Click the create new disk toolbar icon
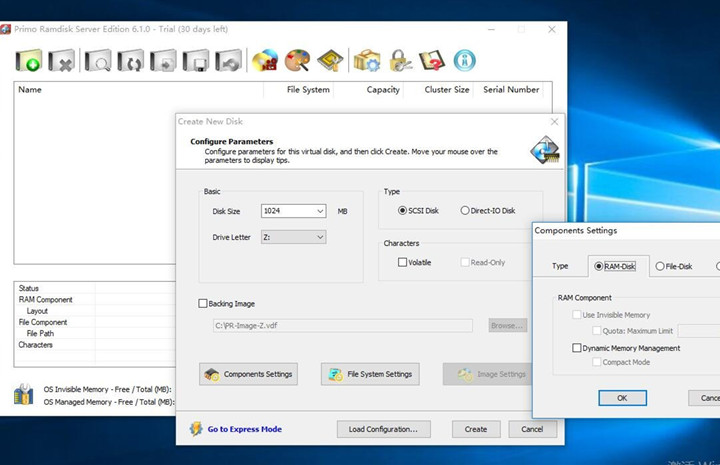The width and height of the screenshot is (720, 465). click(x=29, y=61)
